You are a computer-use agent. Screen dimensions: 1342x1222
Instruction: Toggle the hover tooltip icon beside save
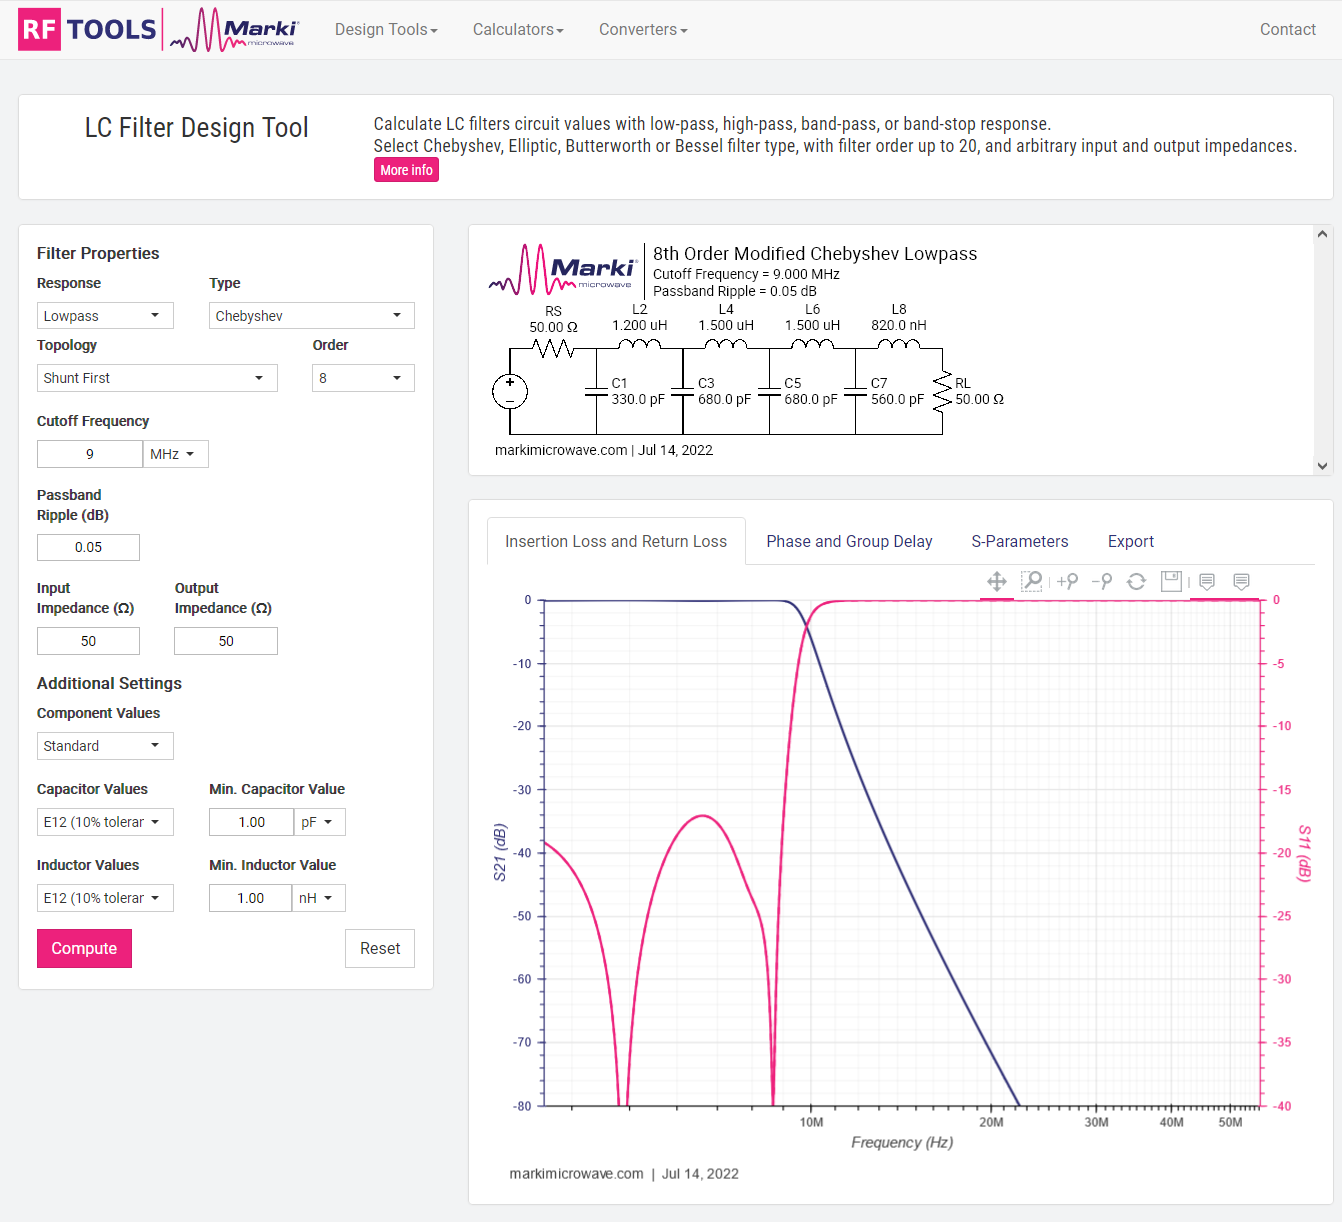click(1207, 582)
